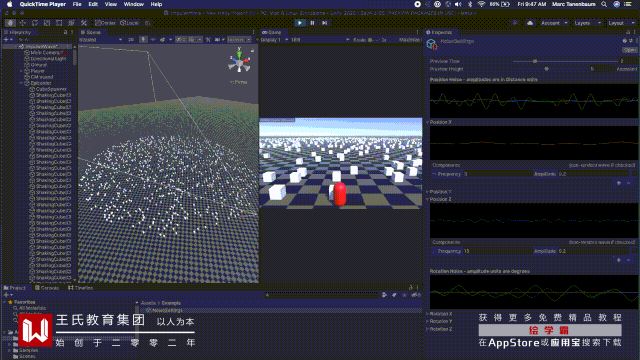Open the Shaded draw mode dropdown

100,40
